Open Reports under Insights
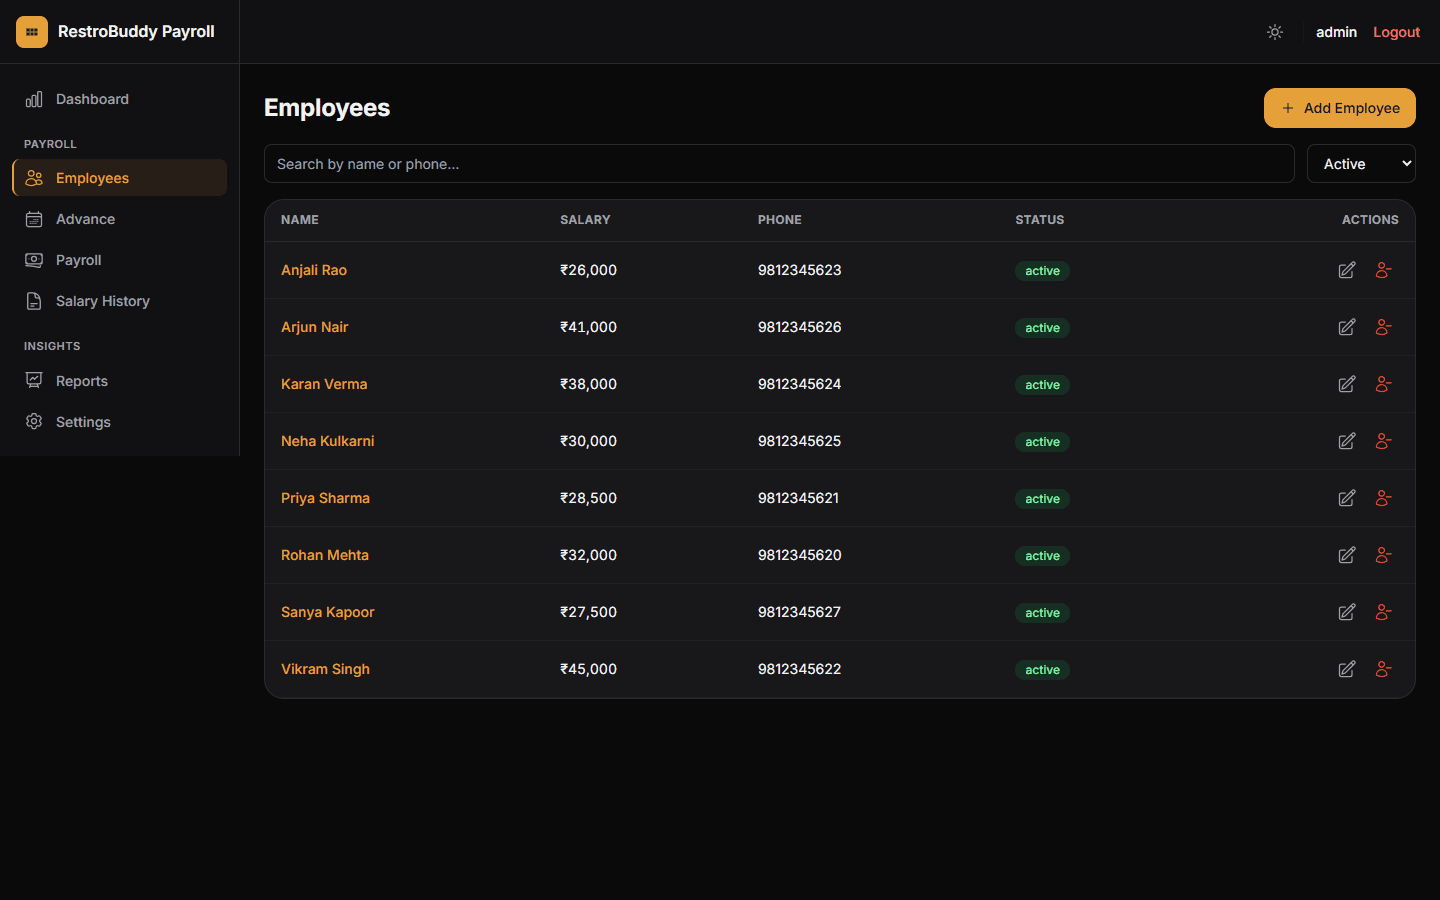The height and width of the screenshot is (900, 1440). coord(119,381)
